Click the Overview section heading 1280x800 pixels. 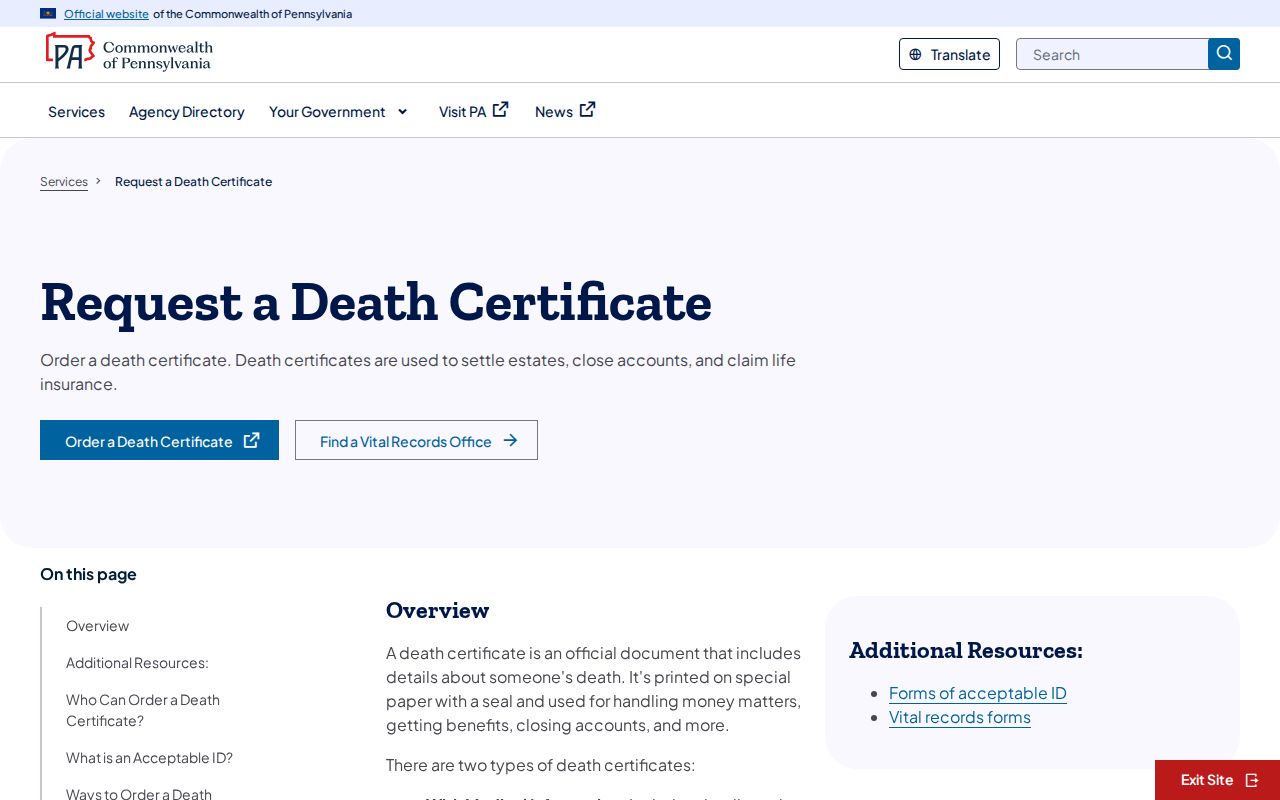(438, 610)
